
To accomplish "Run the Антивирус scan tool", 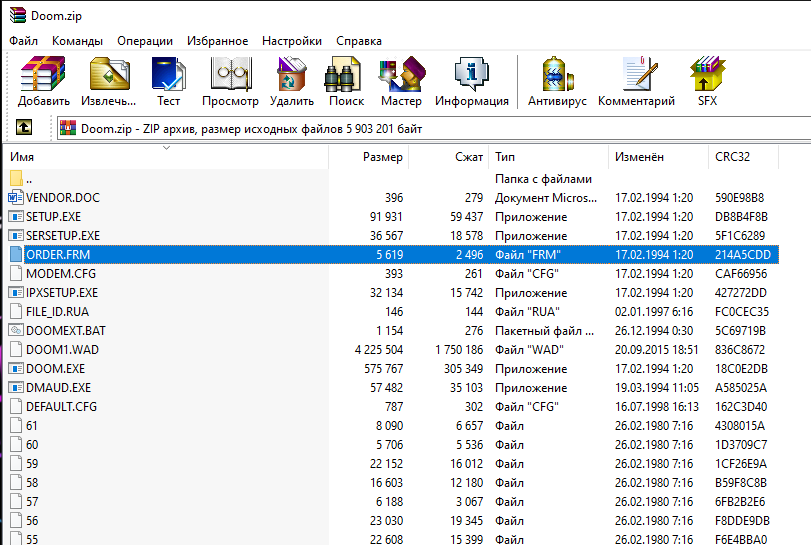I will click(558, 78).
